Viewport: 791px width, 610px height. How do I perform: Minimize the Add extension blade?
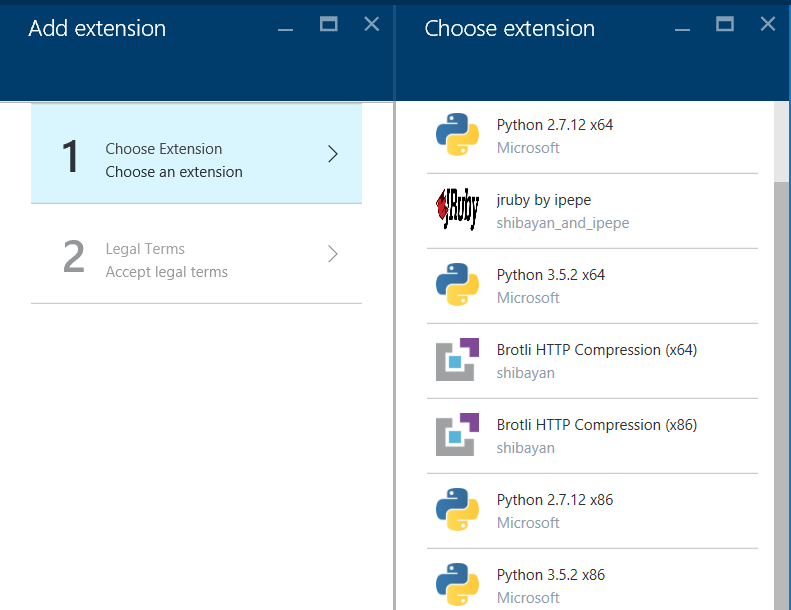point(285,30)
